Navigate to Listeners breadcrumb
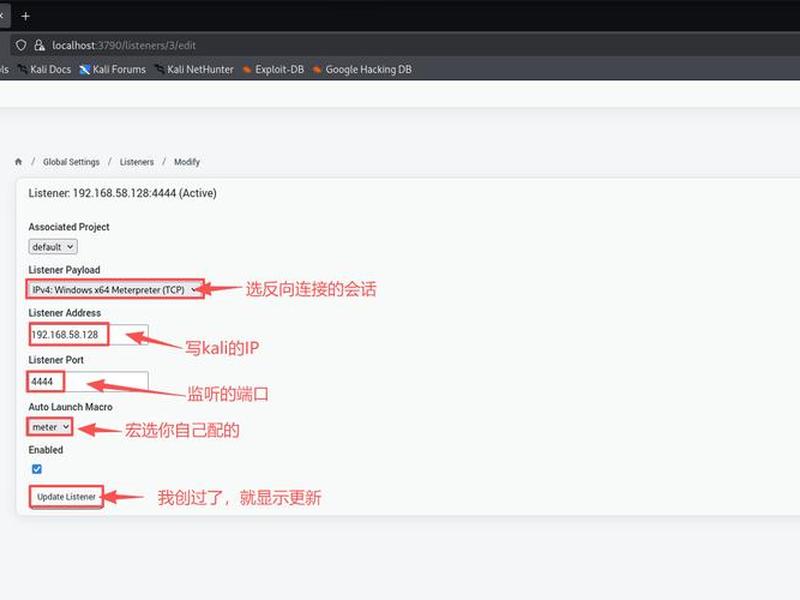 [x=136, y=162]
